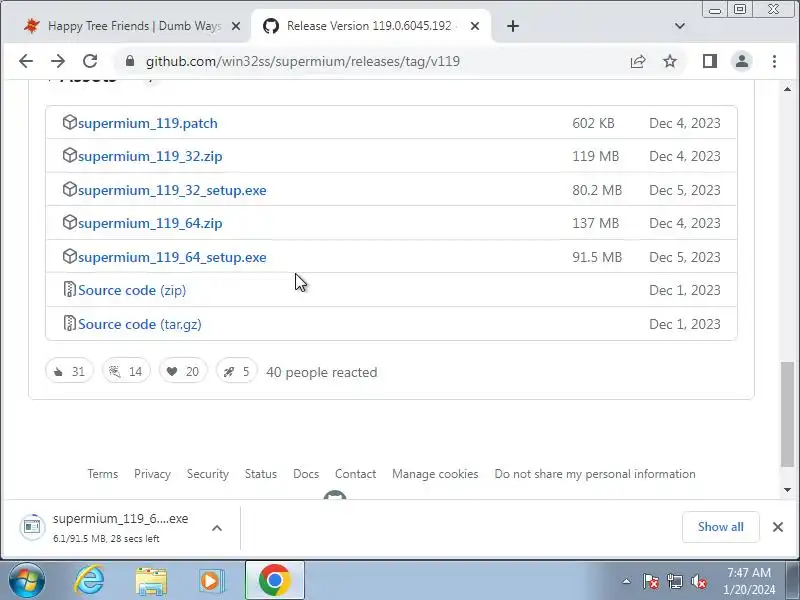Click the muted volume tray icon
This screenshot has width=800, height=600.
coord(699,581)
